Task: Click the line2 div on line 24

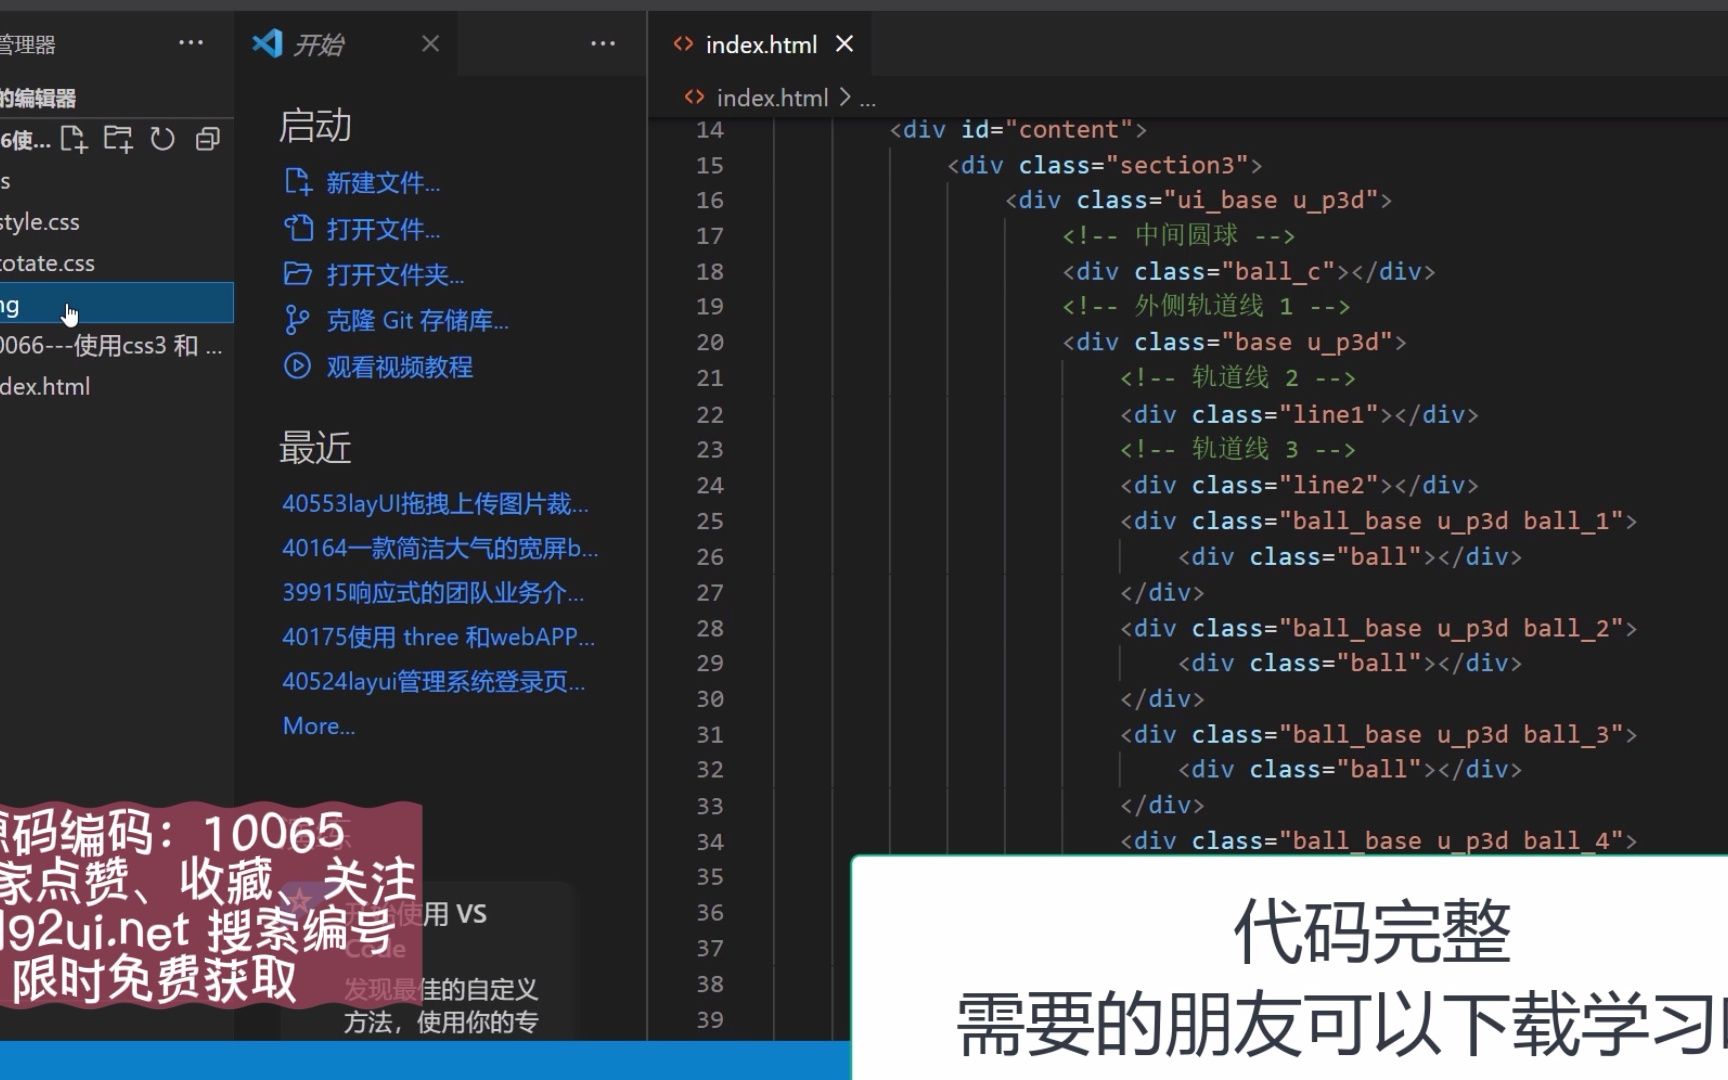Action: (x=1299, y=486)
